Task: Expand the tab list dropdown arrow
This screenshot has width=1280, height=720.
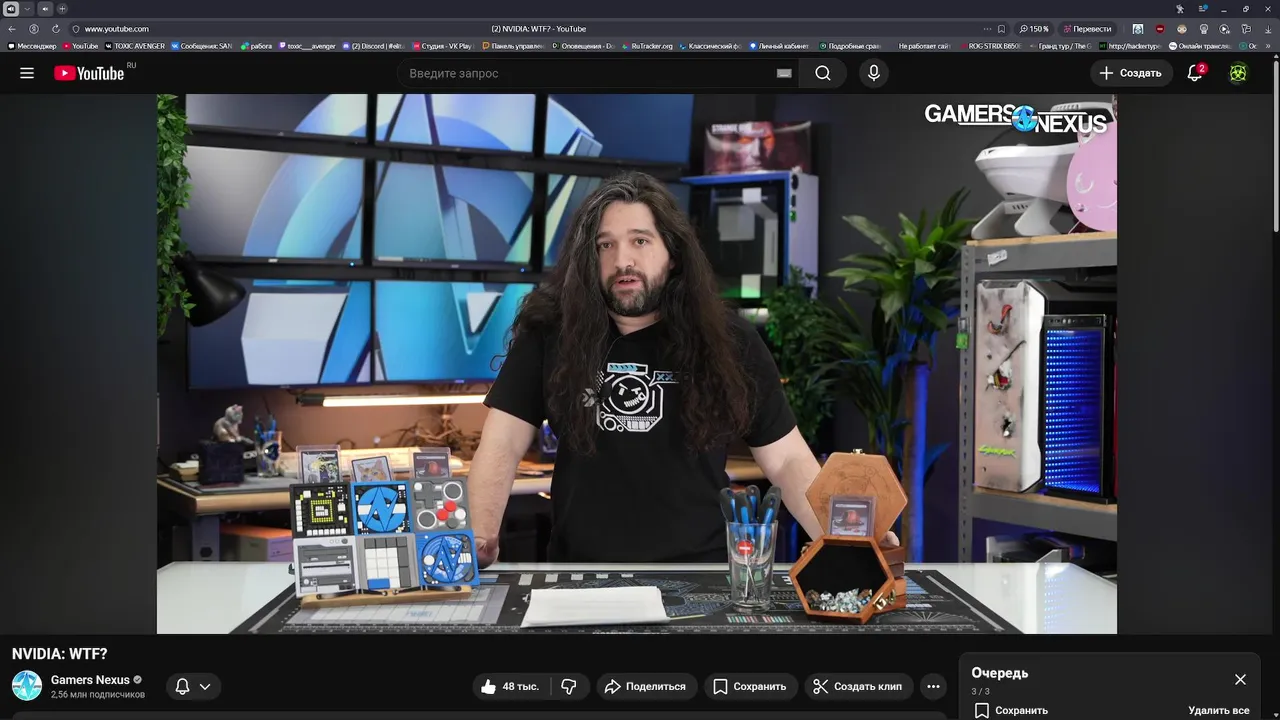Action: (27, 9)
